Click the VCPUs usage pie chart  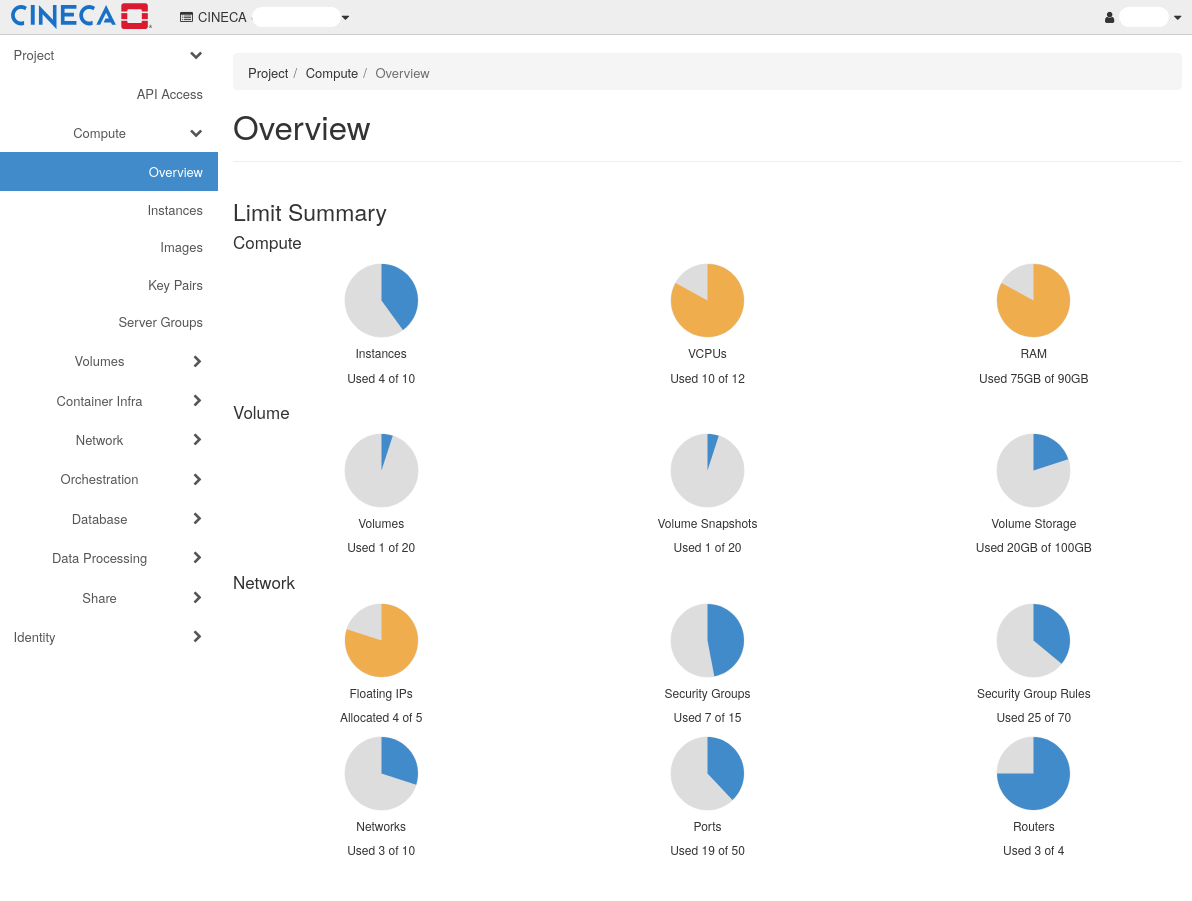coord(707,300)
